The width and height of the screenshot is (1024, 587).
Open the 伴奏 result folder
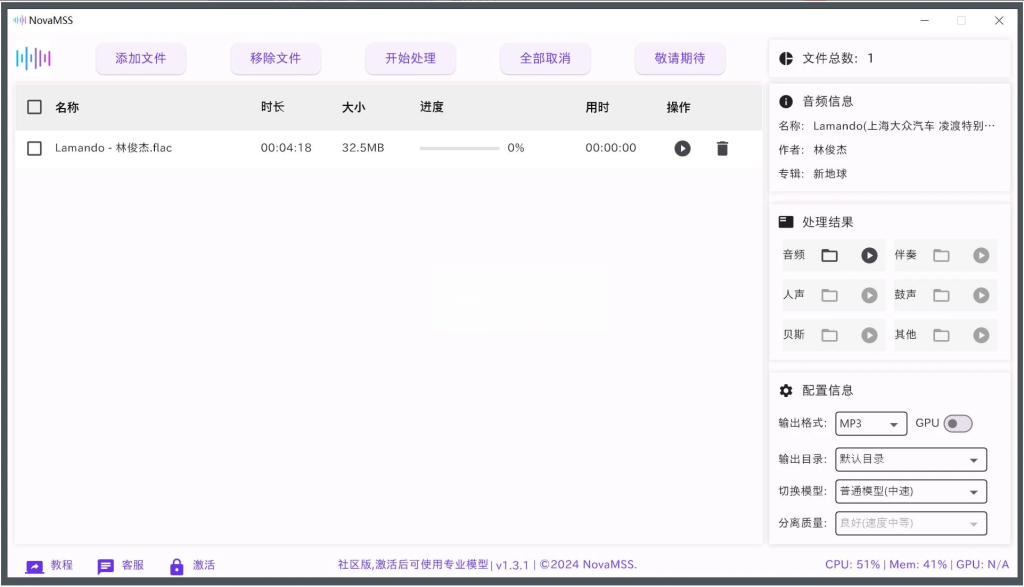pyautogui.click(x=941, y=255)
